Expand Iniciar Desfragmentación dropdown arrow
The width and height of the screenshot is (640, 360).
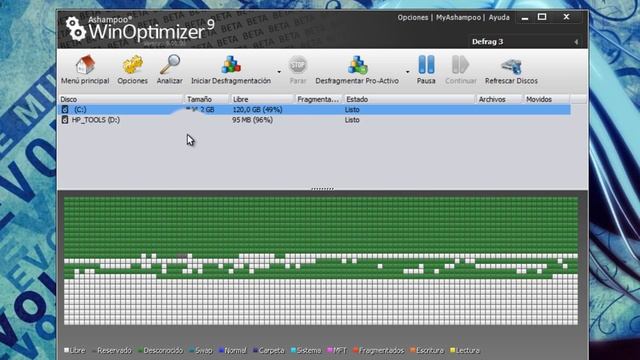point(279,72)
